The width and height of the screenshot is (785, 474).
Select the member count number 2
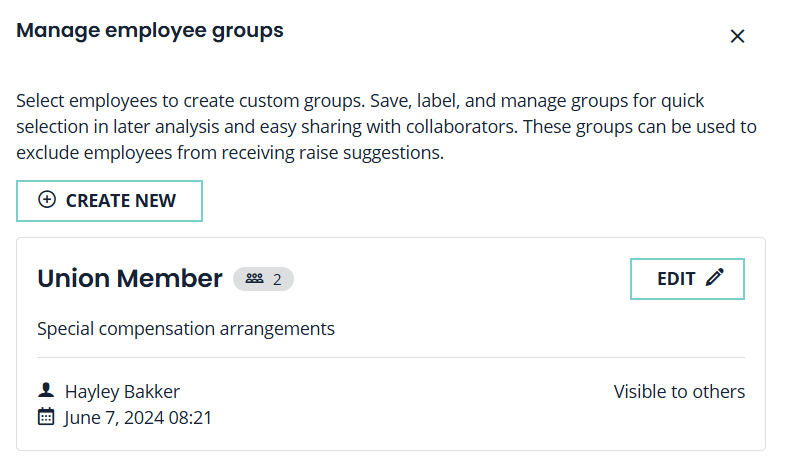coord(277,279)
